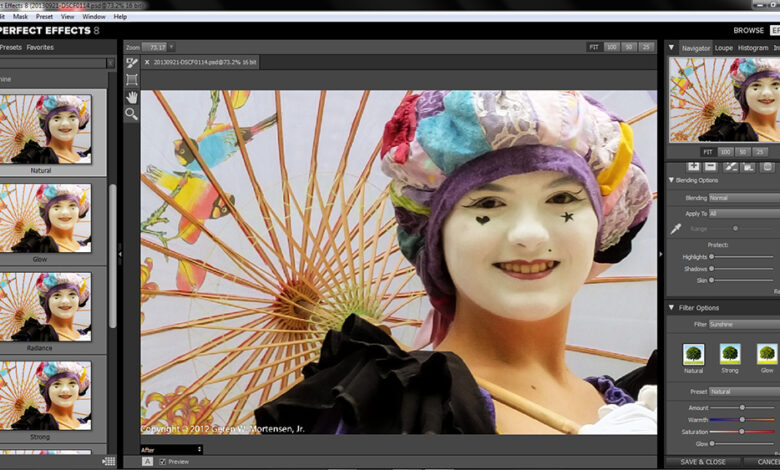Image resolution: width=780 pixels, height=470 pixels.
Task: Open the Zoom percentage dropdown arrow
Action: tap(171, 47)
